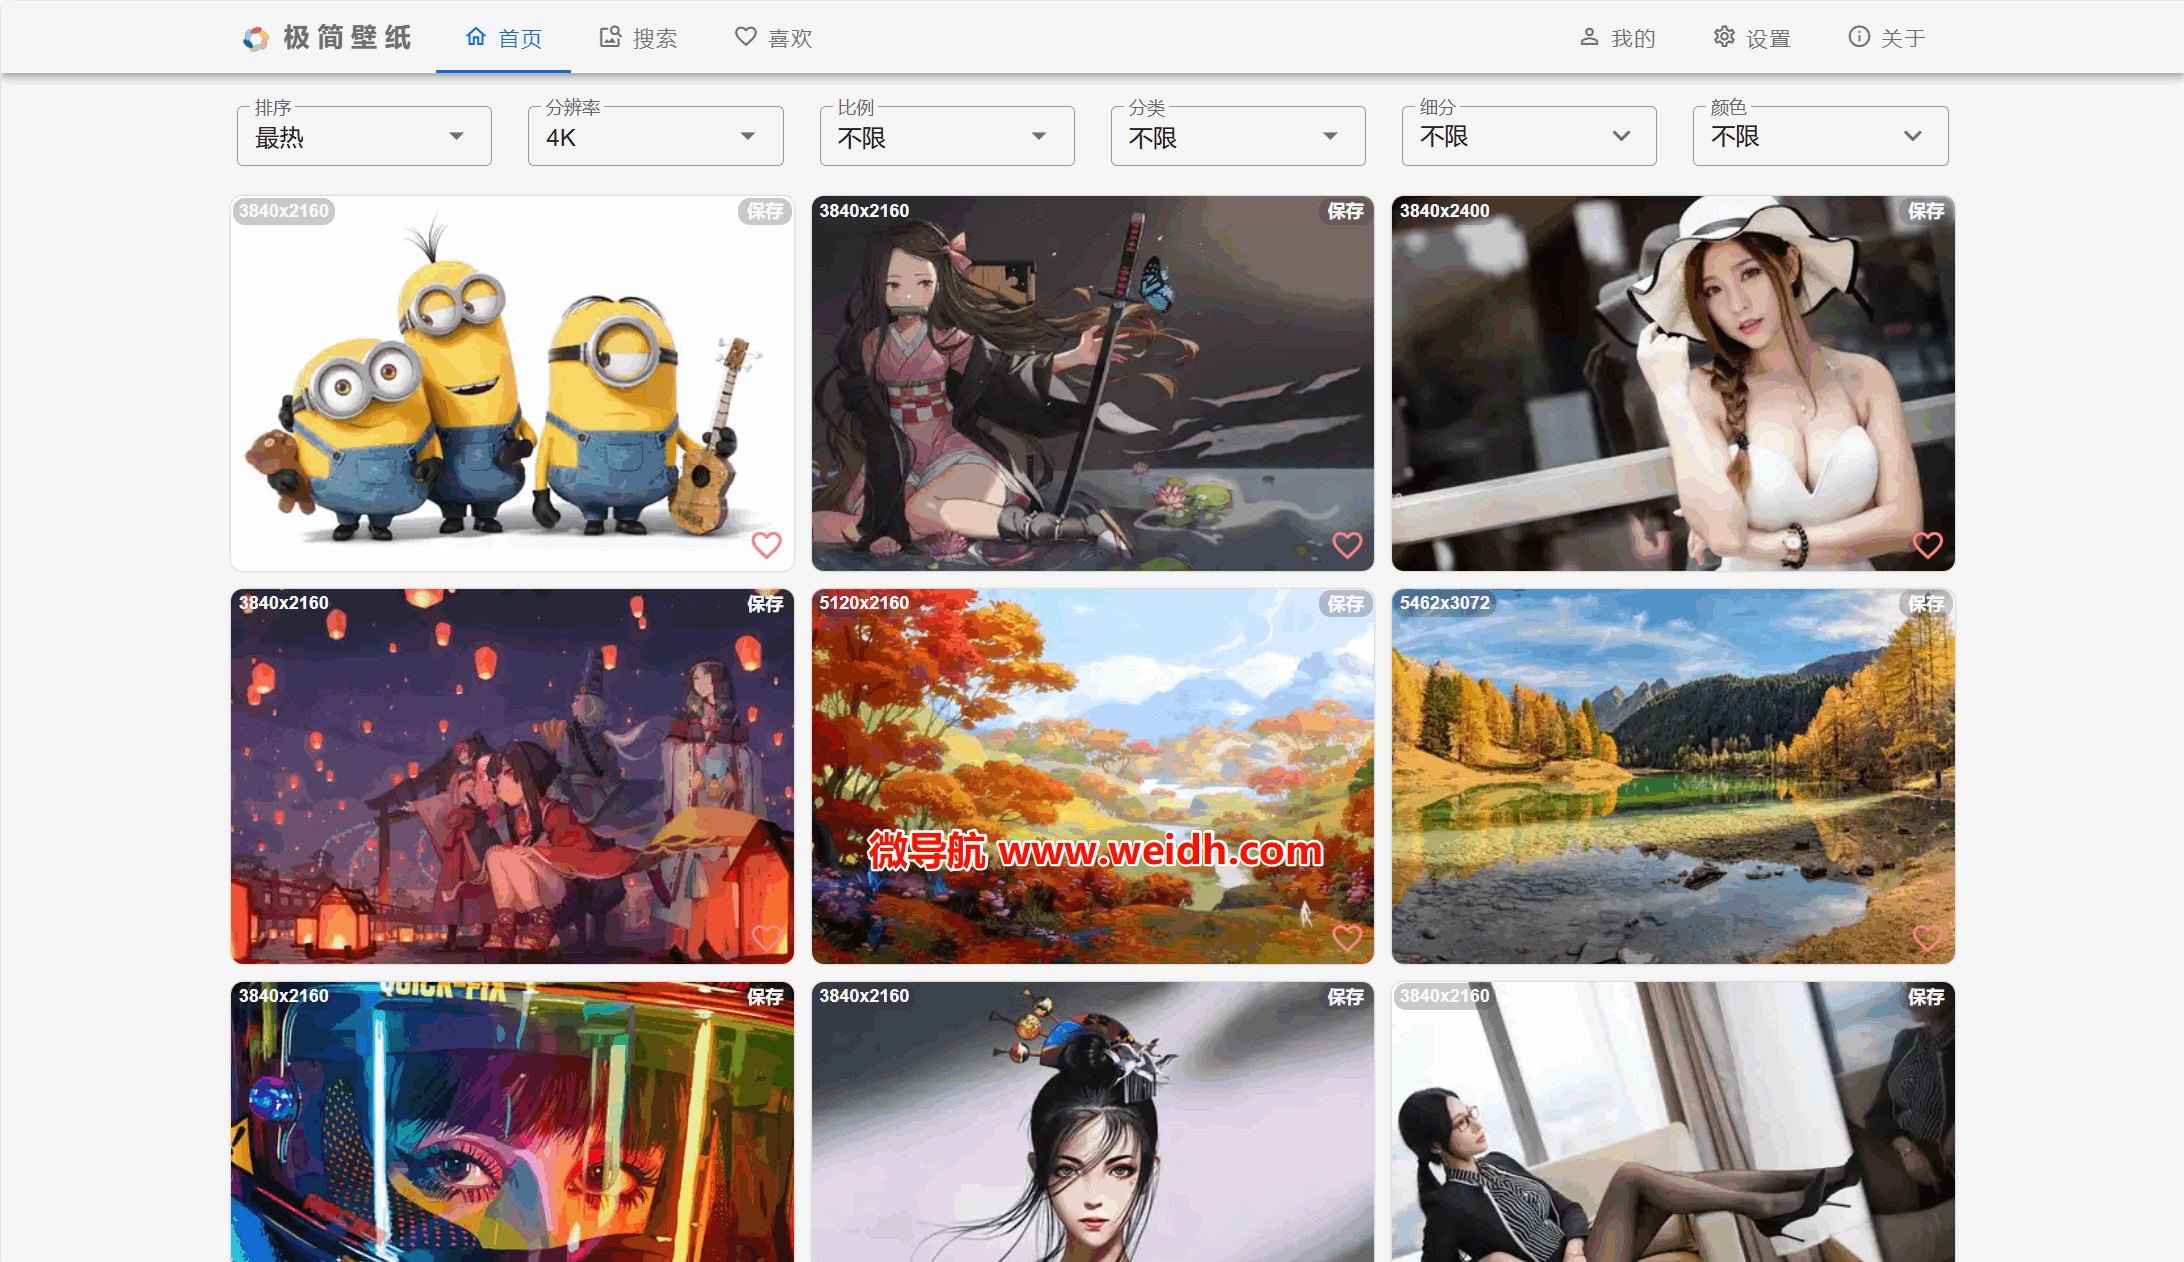
Task: Click the 3840x2400 resolution label
Action: click(1445, 211)
